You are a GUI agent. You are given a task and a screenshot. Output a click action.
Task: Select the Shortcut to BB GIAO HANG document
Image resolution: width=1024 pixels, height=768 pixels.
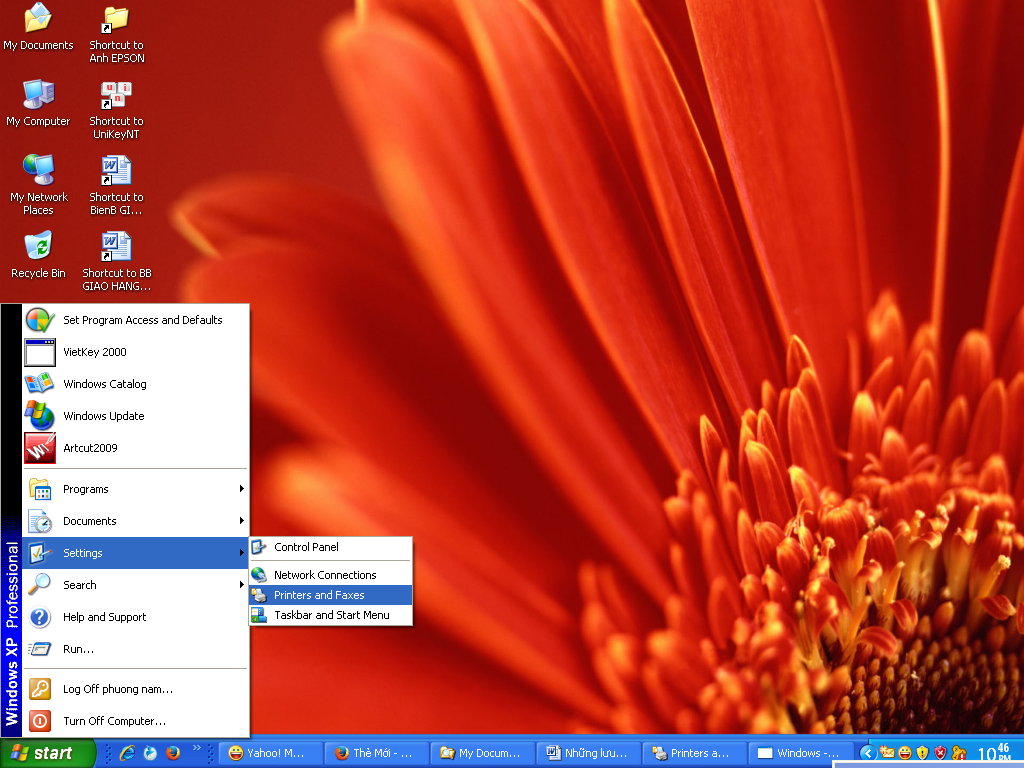point(116,261)
